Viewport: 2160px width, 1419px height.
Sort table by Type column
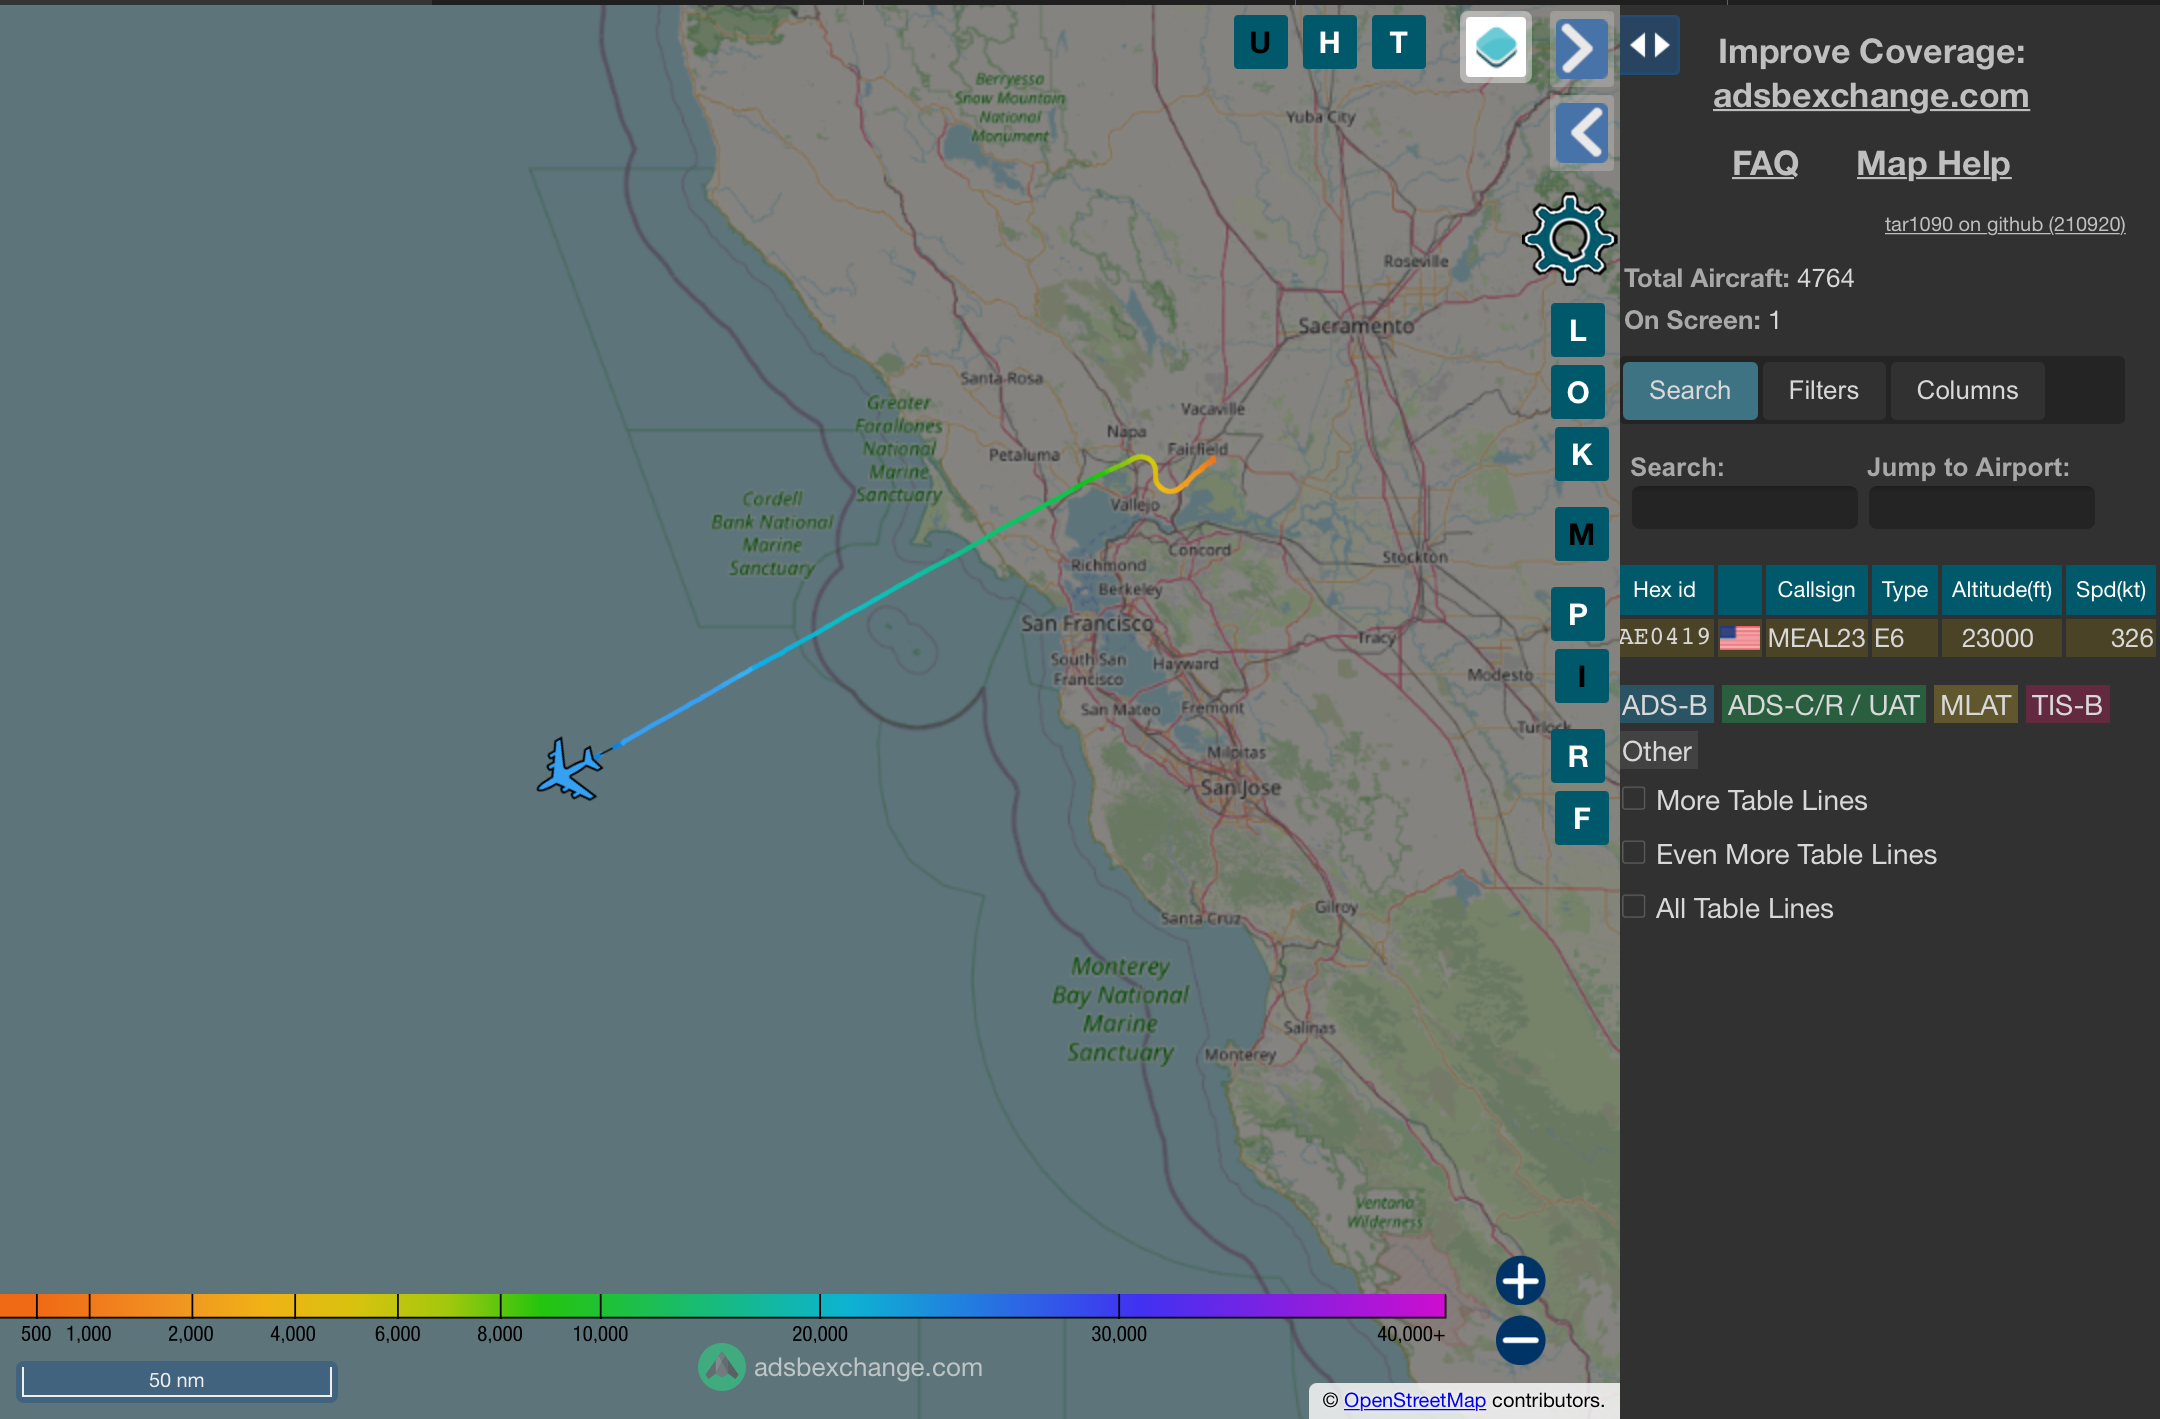click(x=1904, y=590)
